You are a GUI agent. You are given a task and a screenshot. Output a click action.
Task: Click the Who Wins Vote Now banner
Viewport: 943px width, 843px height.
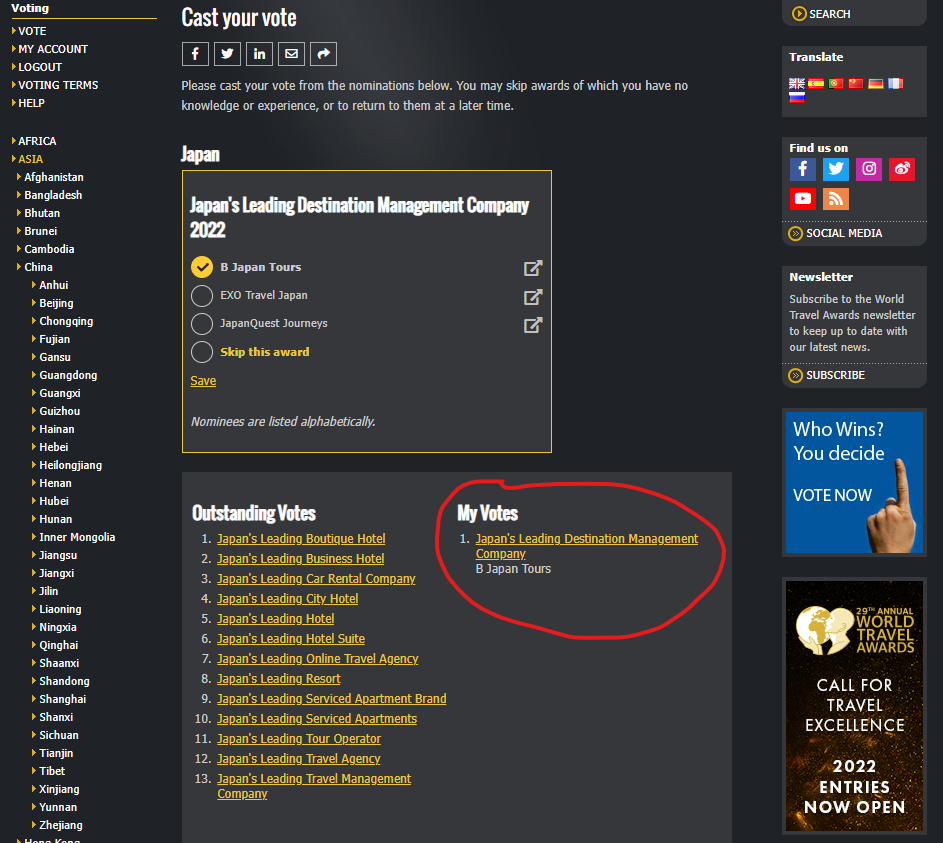[x=854, y=482]
